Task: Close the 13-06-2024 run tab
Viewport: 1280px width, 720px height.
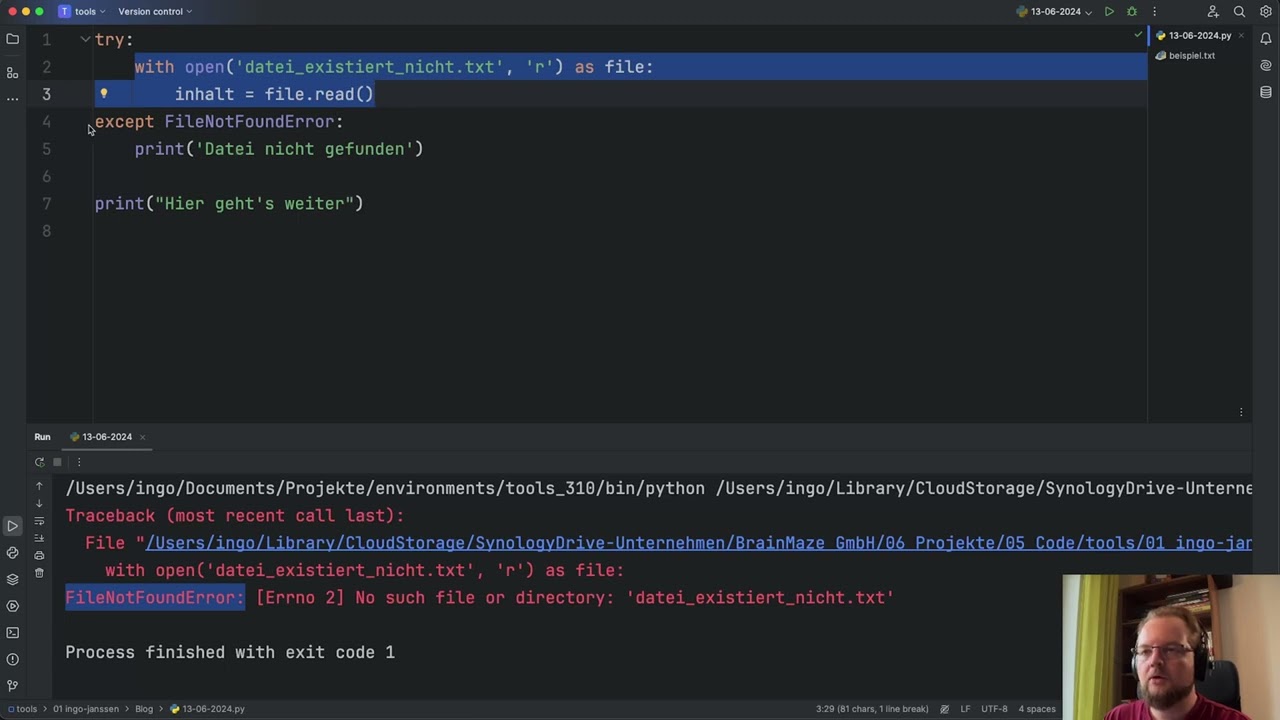Action: point(142,437)
